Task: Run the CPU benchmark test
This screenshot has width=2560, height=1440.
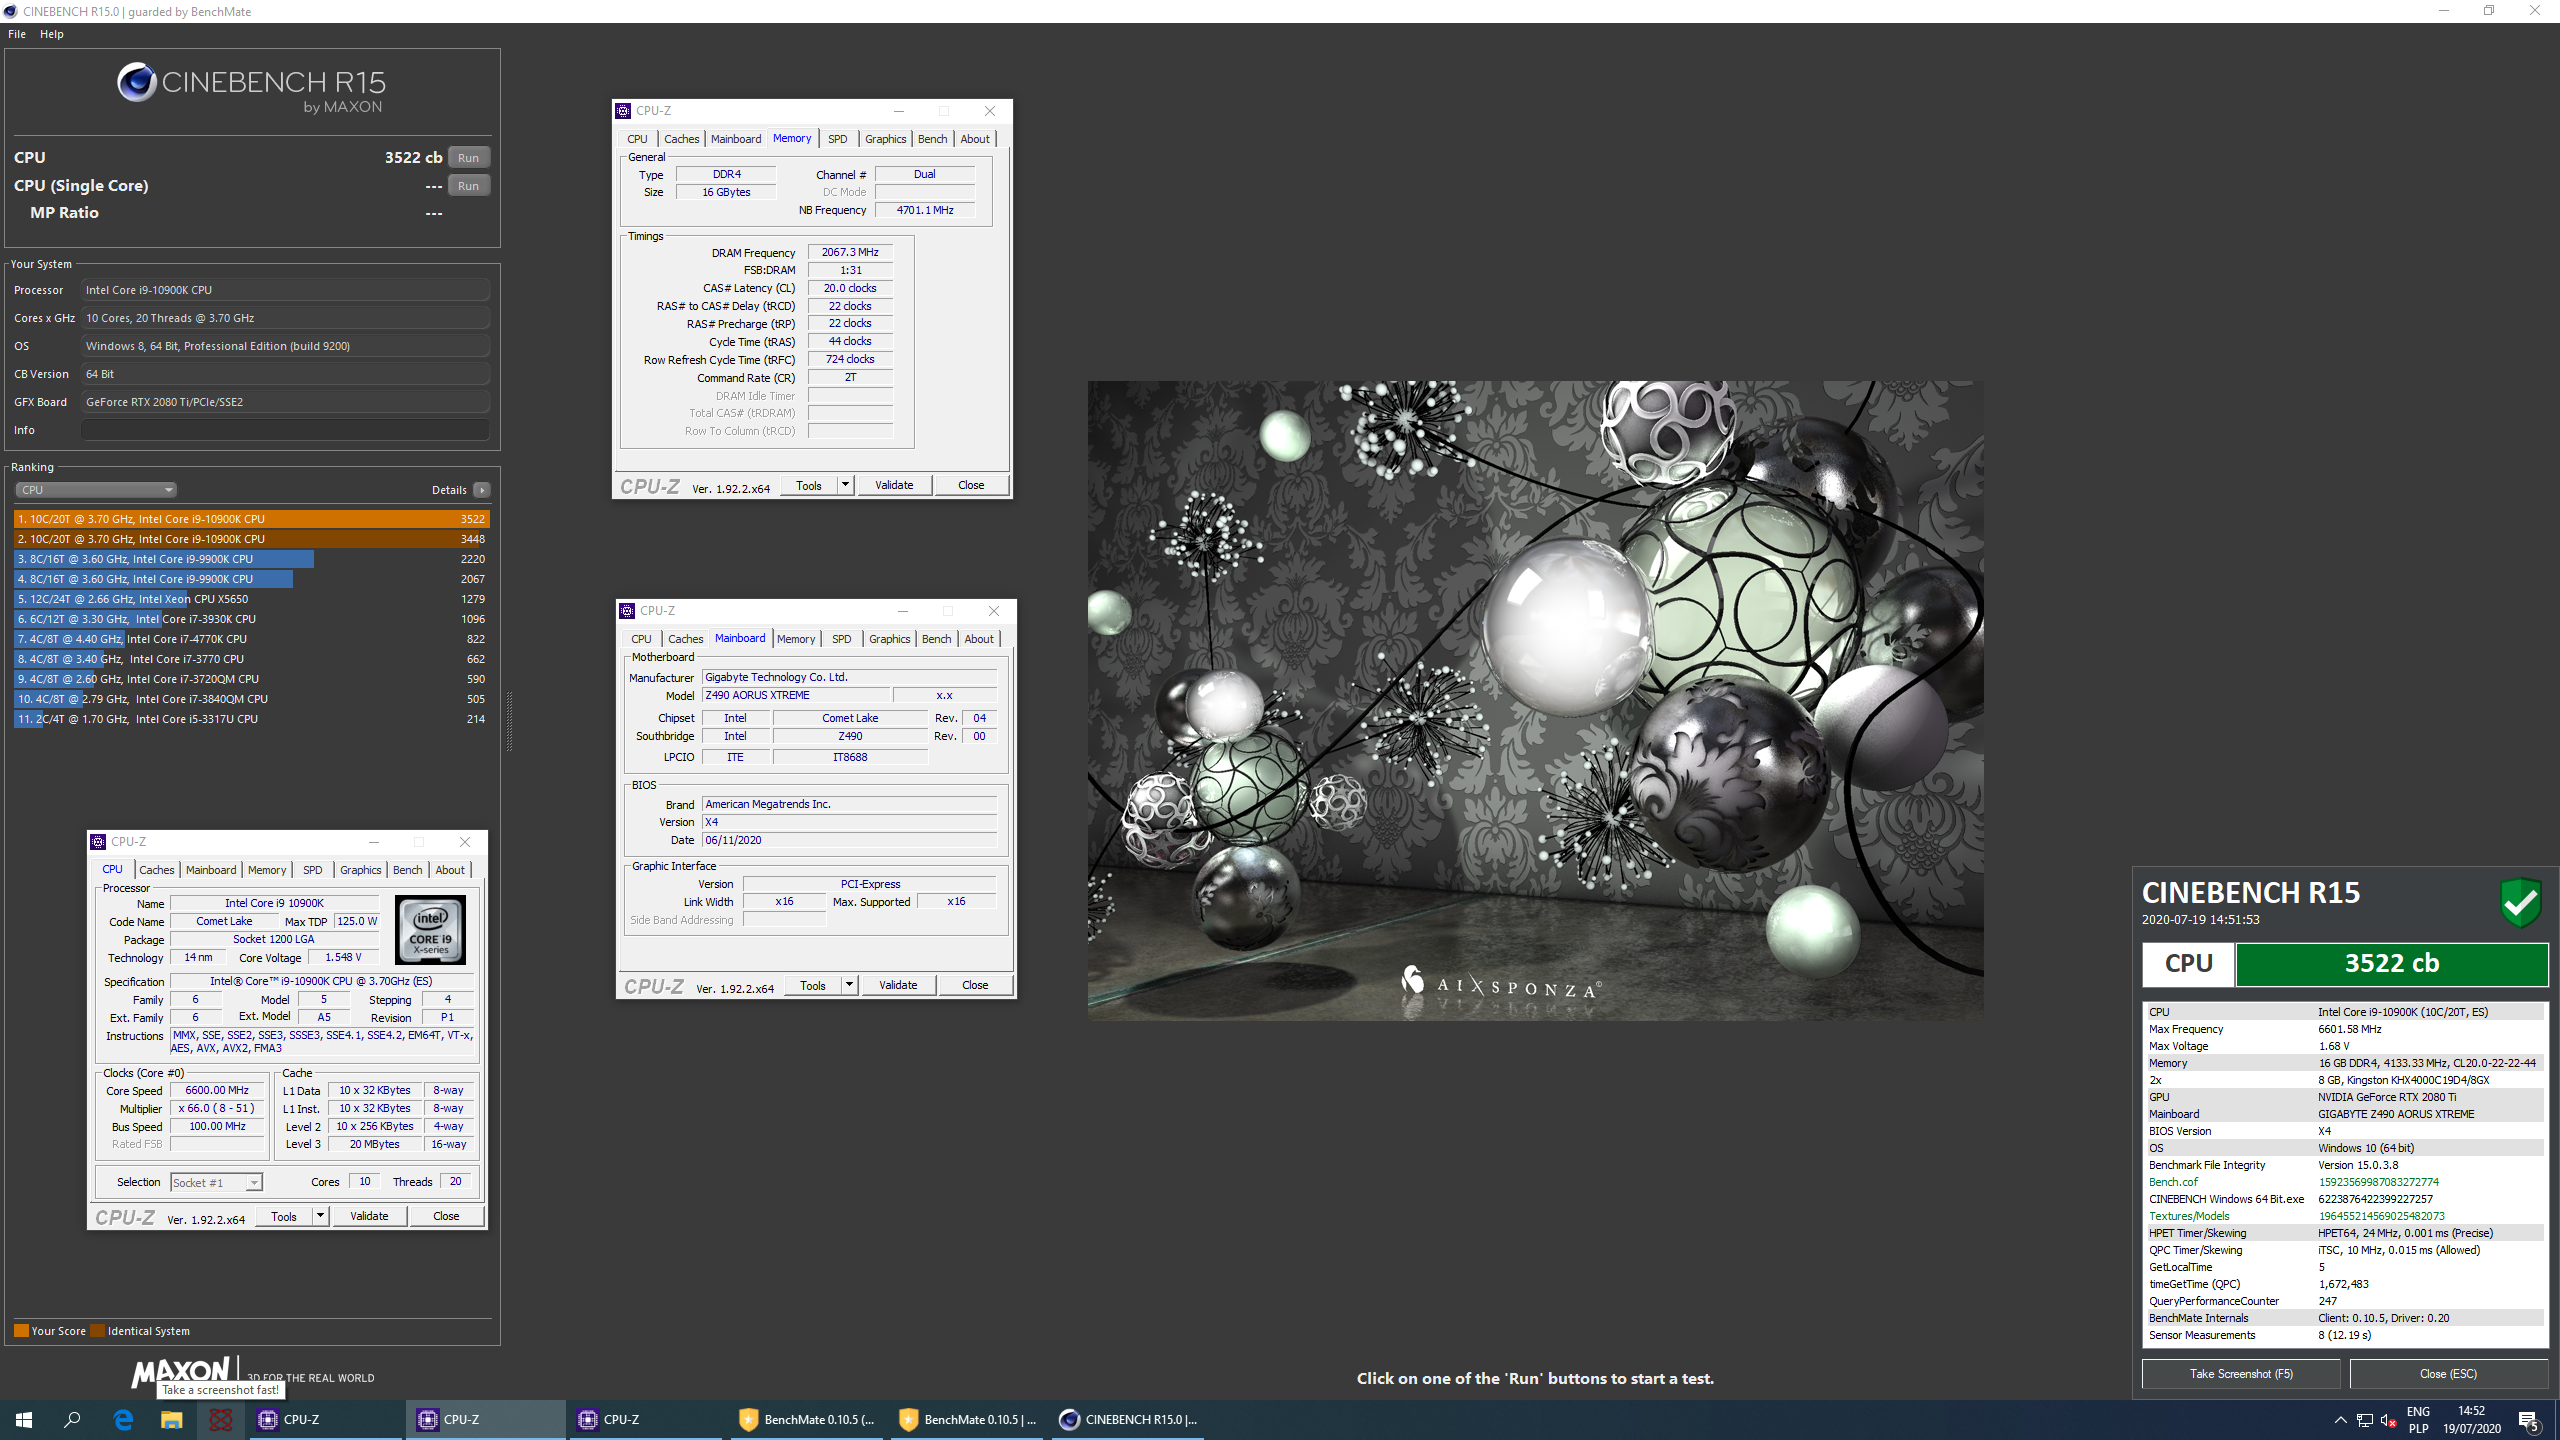Action: (x=468, y=157)
